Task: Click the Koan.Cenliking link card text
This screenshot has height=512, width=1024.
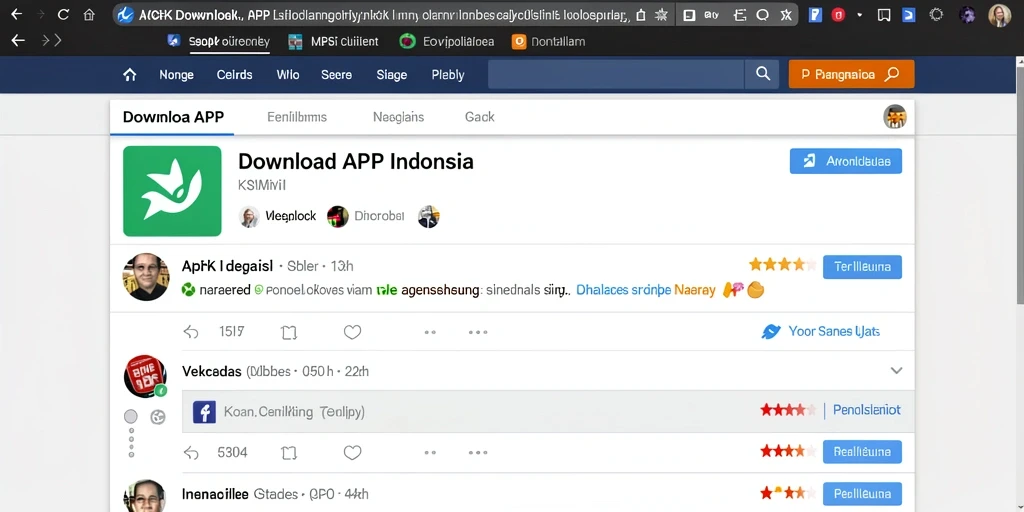Action: (294, 412)
